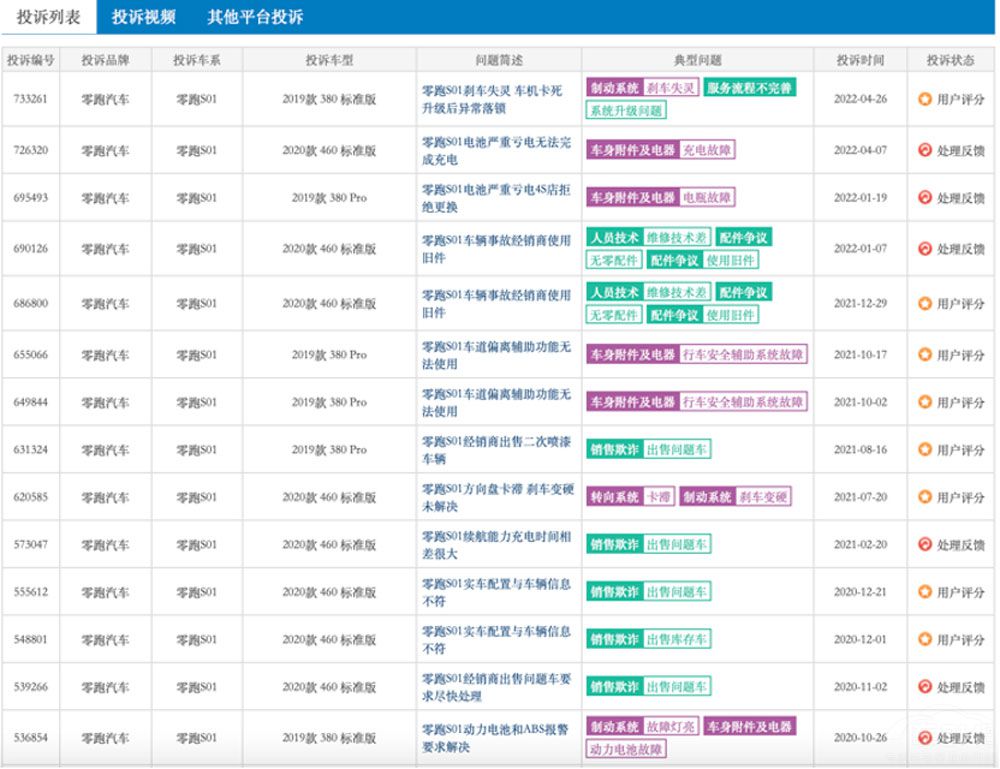
Task: Open the 续航能力充电时间相差很大 complaint link
Action: coord(495,545)
